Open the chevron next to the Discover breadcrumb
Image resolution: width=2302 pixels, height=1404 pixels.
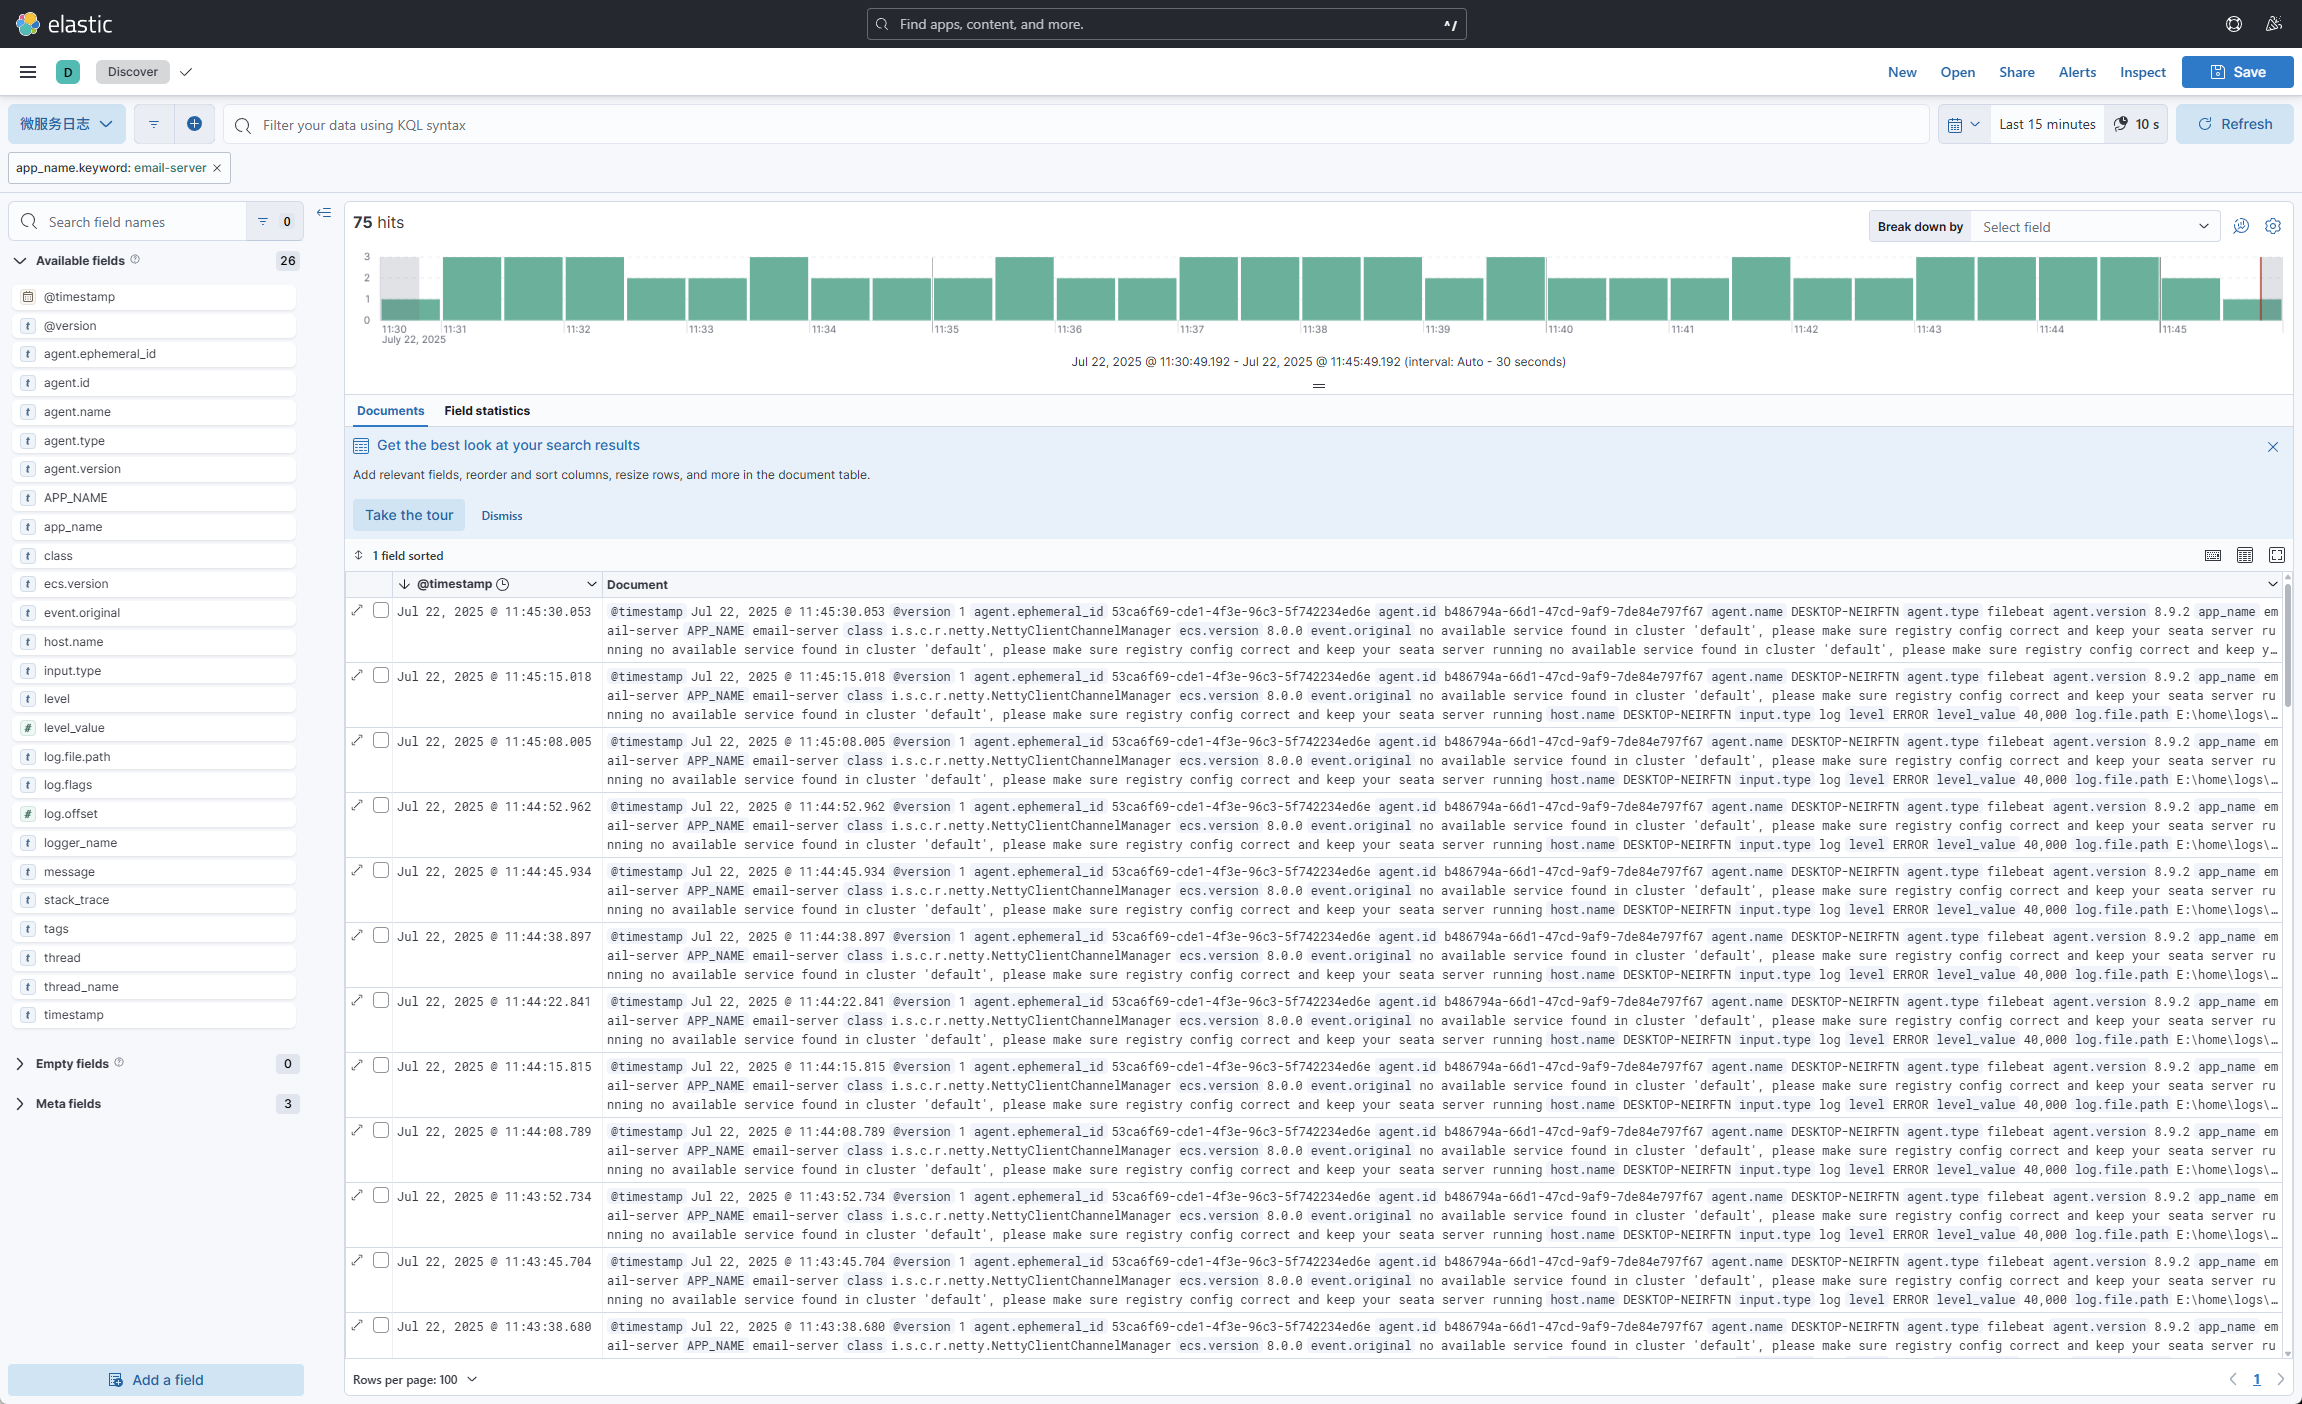point(186,72)
